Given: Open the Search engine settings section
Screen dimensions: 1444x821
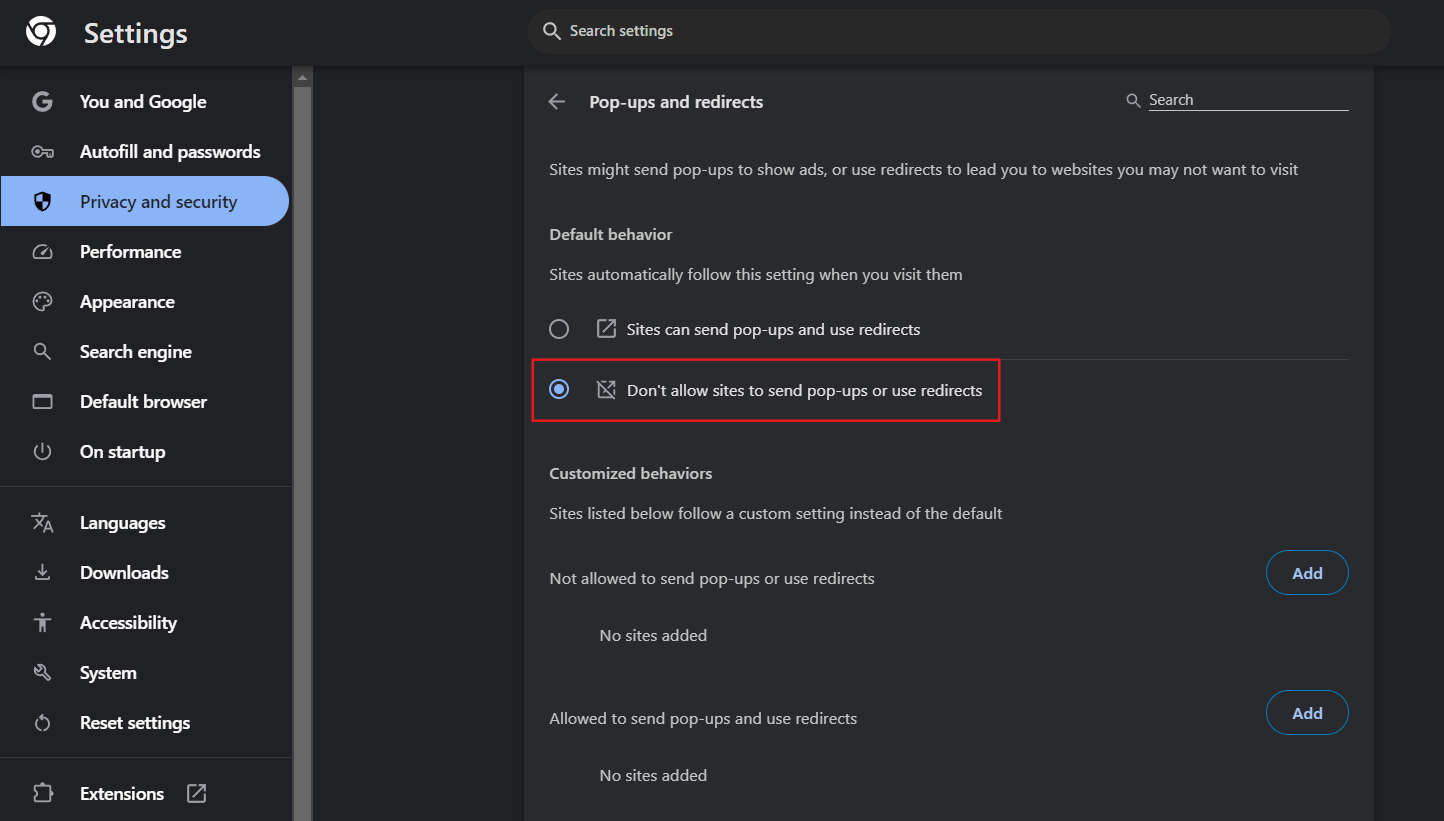Looking at the screenshot, I should pos(135,352).
